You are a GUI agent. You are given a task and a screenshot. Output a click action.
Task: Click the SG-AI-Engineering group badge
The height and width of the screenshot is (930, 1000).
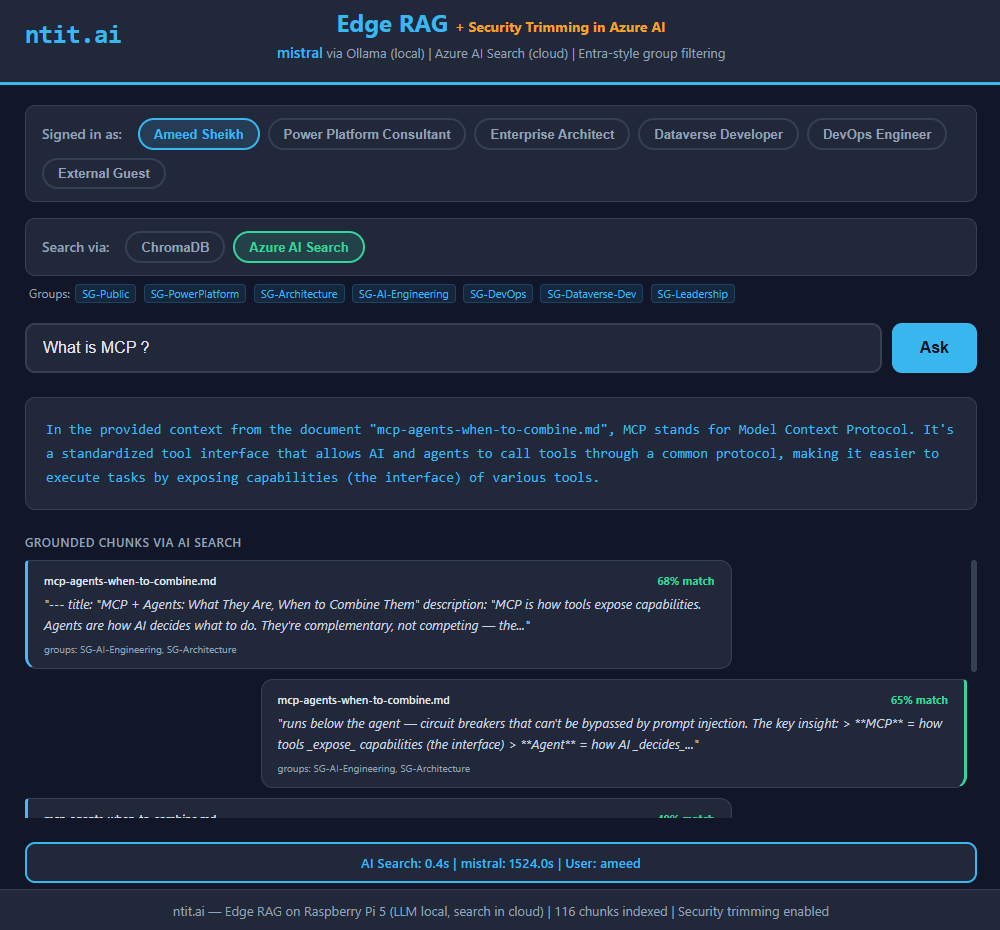[x=404, y=294]
